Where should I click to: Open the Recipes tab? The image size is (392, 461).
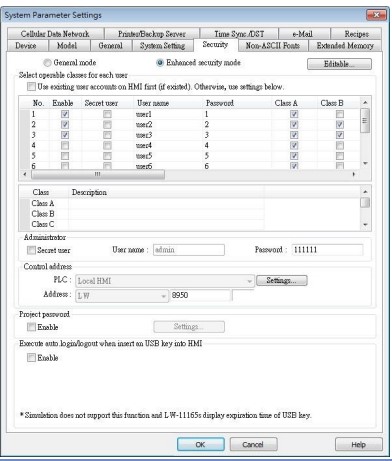click(356, 34)
